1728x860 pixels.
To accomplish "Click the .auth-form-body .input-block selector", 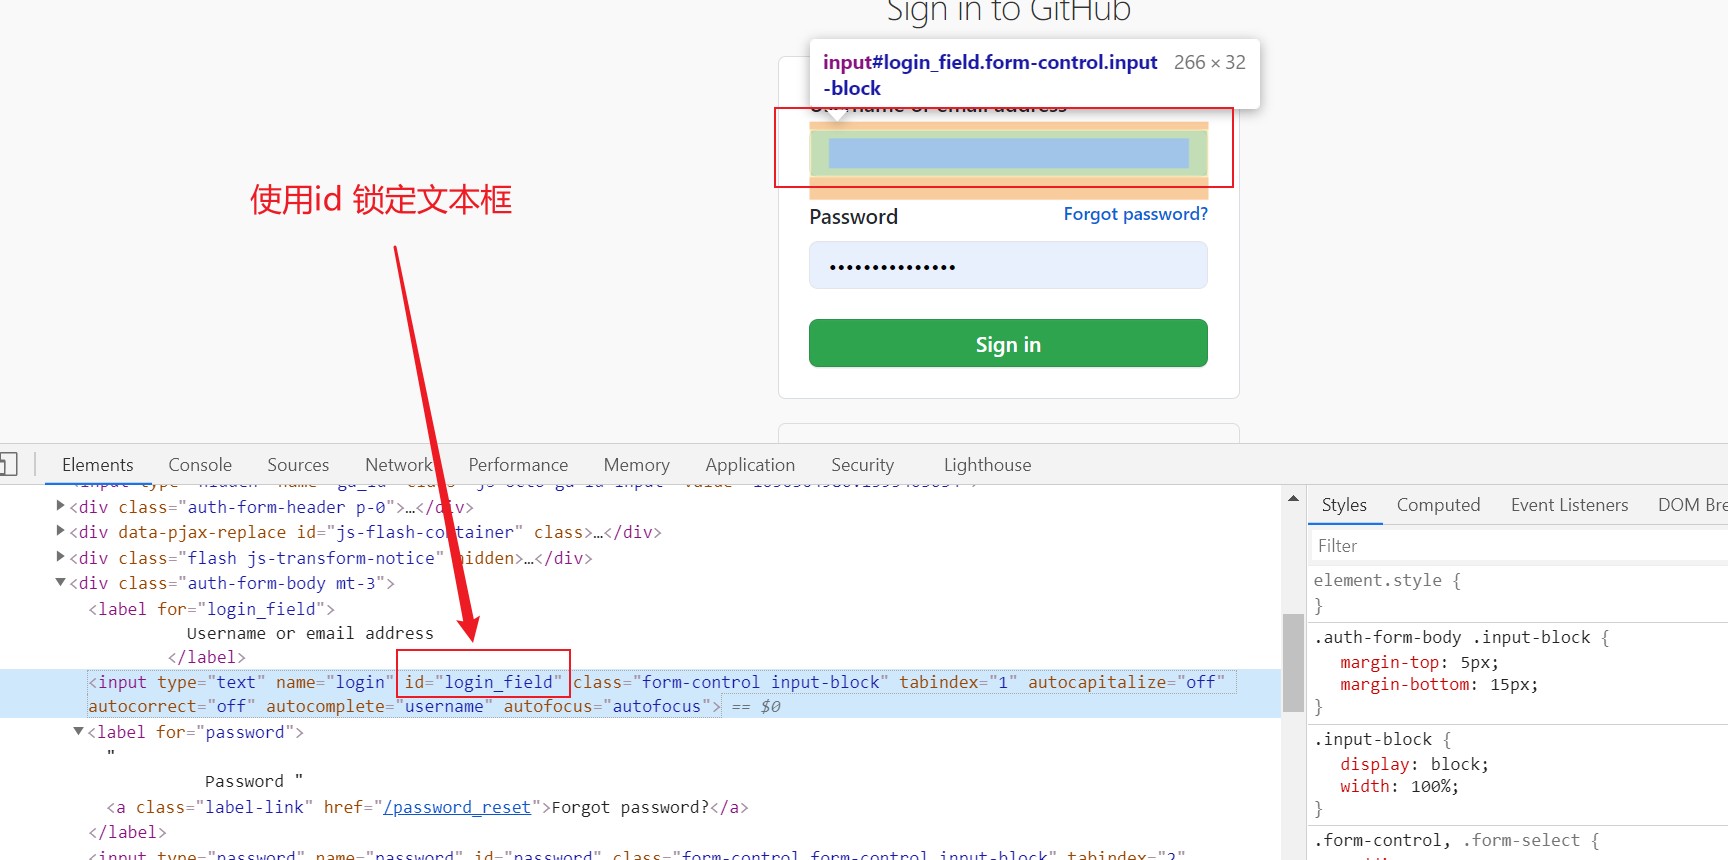I will pos(1452,637).
